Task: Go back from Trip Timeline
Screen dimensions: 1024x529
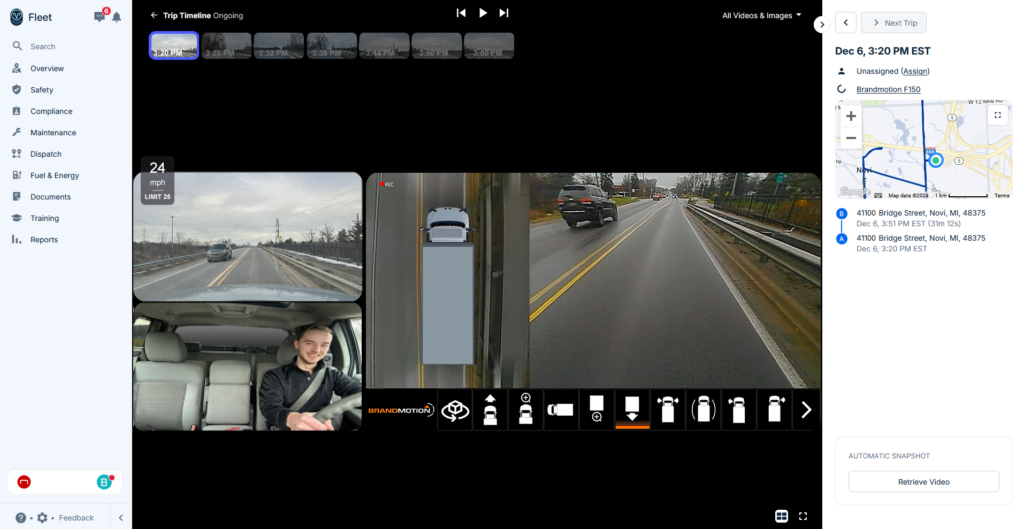Action: (x=153, y=15)
